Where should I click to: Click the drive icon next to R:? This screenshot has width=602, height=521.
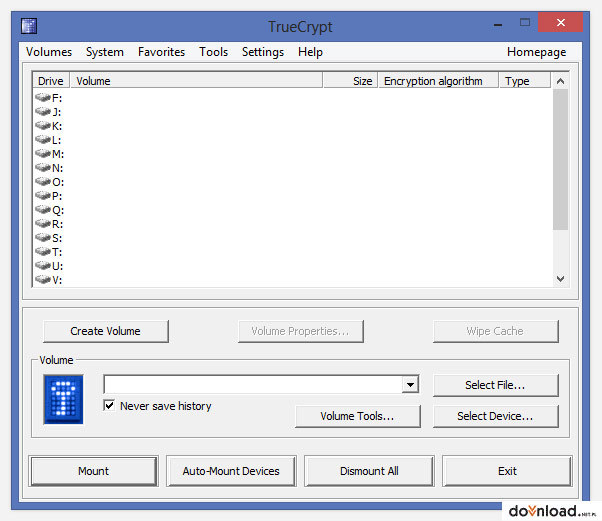(43, 223)
